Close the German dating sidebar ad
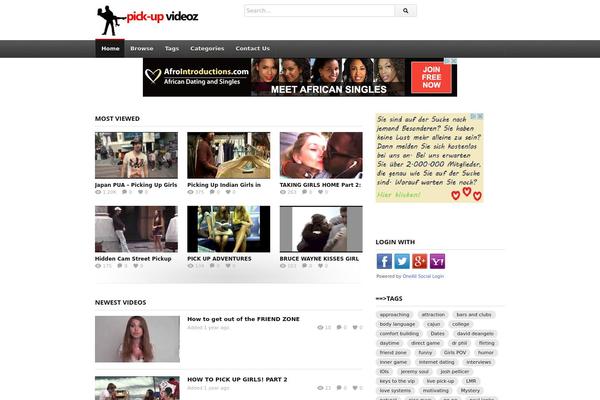The width and height of the screenshot is (600, 400). coord(480,116)
